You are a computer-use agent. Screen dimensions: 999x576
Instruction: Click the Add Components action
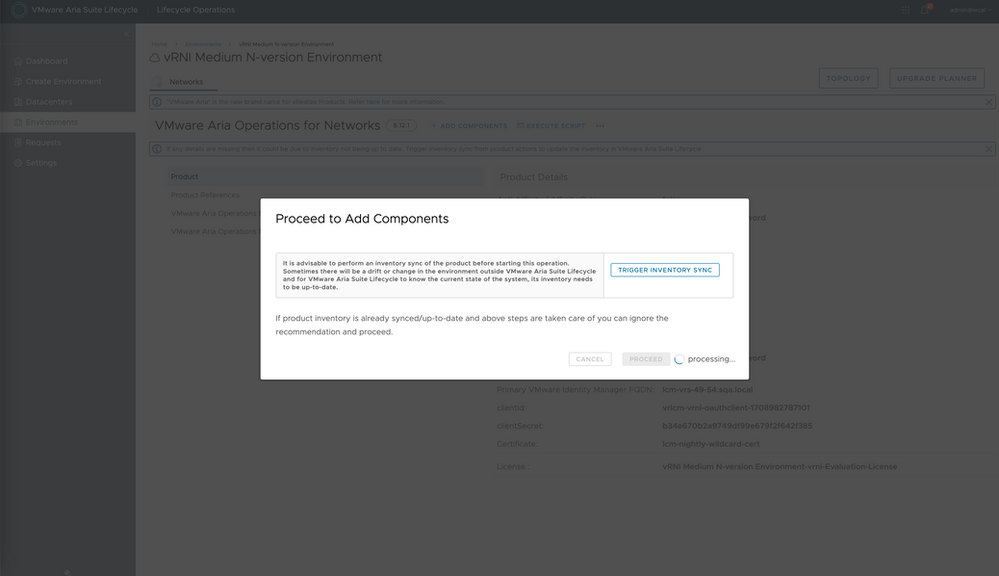coord(469,126)
